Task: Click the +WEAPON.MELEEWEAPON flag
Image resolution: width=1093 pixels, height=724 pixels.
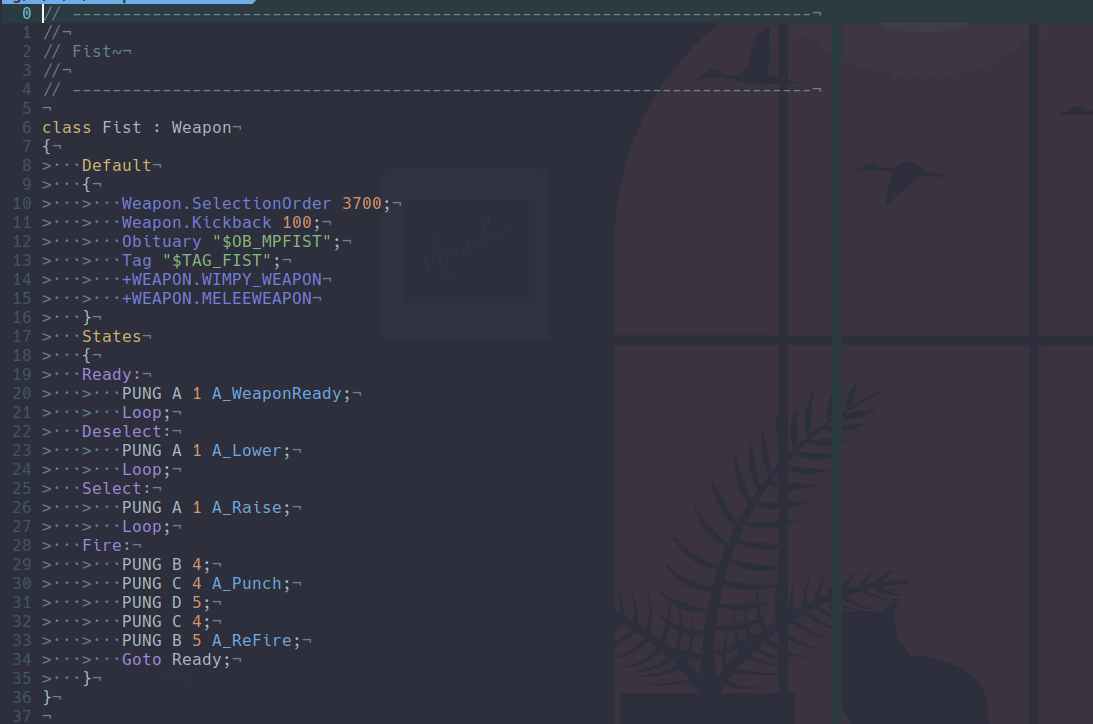Action: click(221, 298)
